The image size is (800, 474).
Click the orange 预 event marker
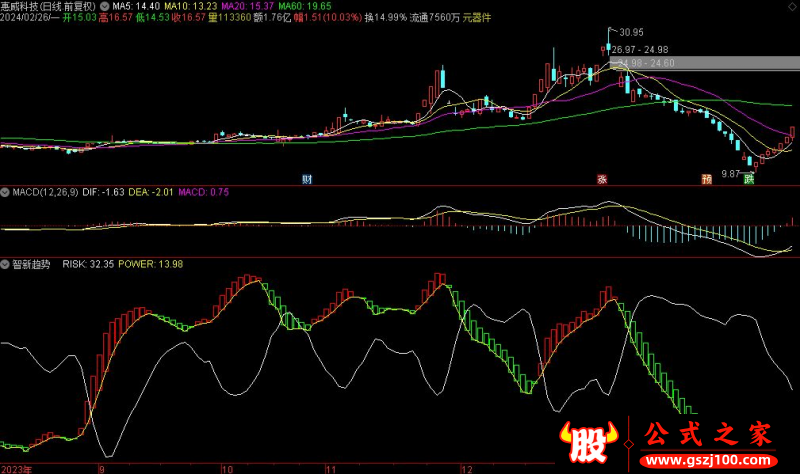pyautogui.click(x=706, y=179)
